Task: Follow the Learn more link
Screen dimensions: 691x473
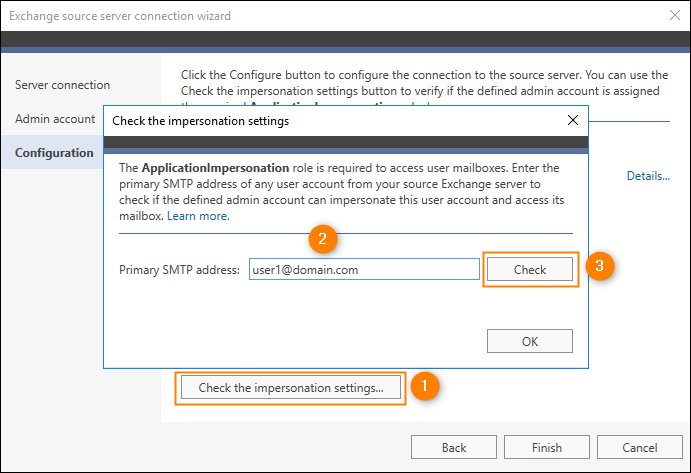Action: tap(198, 216)
